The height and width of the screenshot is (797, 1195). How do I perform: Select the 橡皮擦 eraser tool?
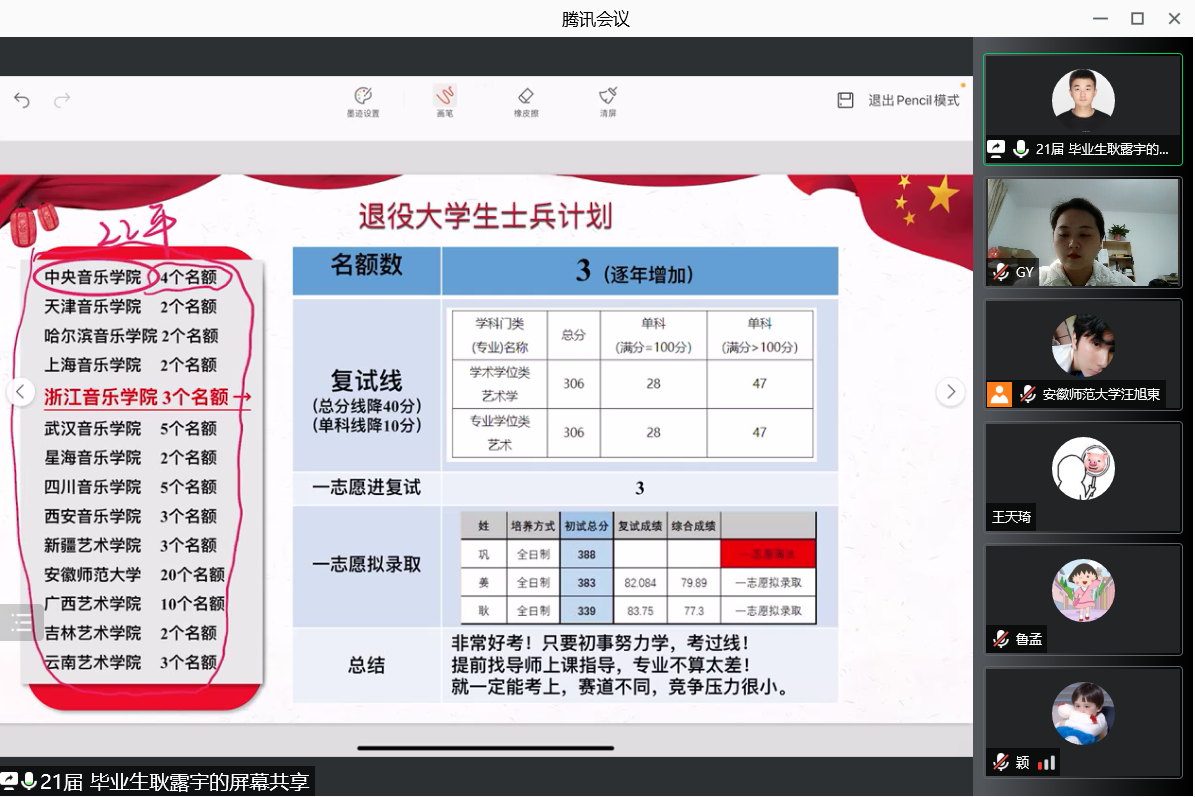(x=526, y=100)
